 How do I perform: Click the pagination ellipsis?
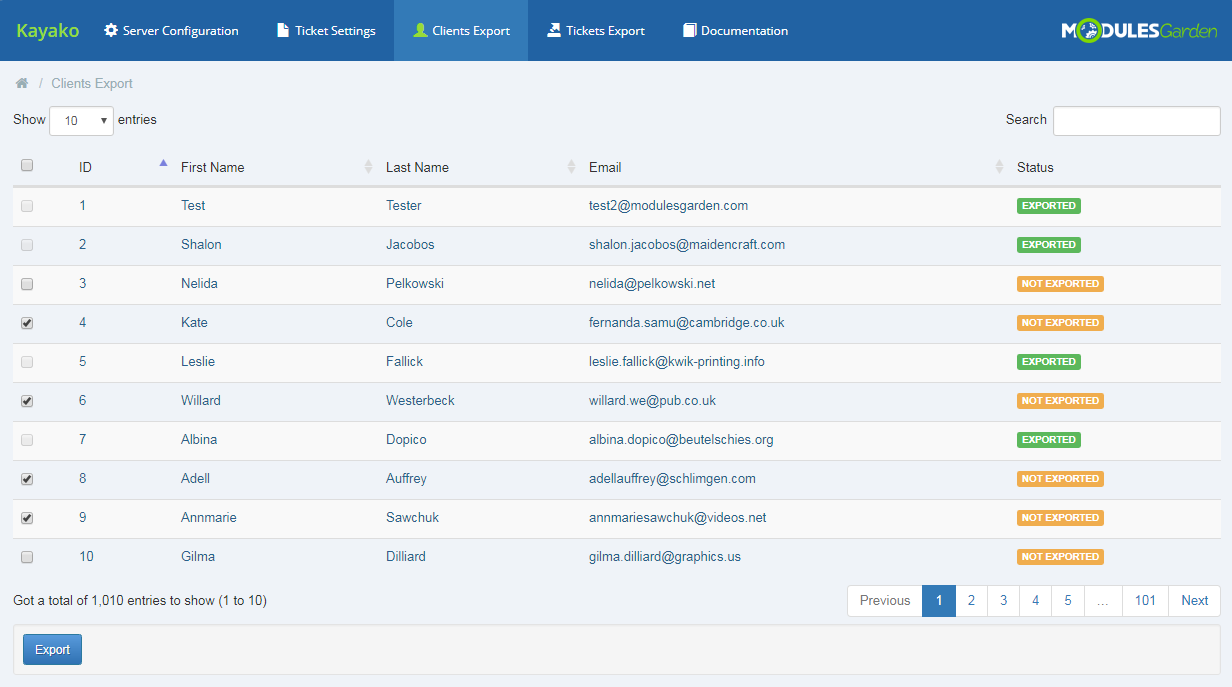coord(1103,601)
